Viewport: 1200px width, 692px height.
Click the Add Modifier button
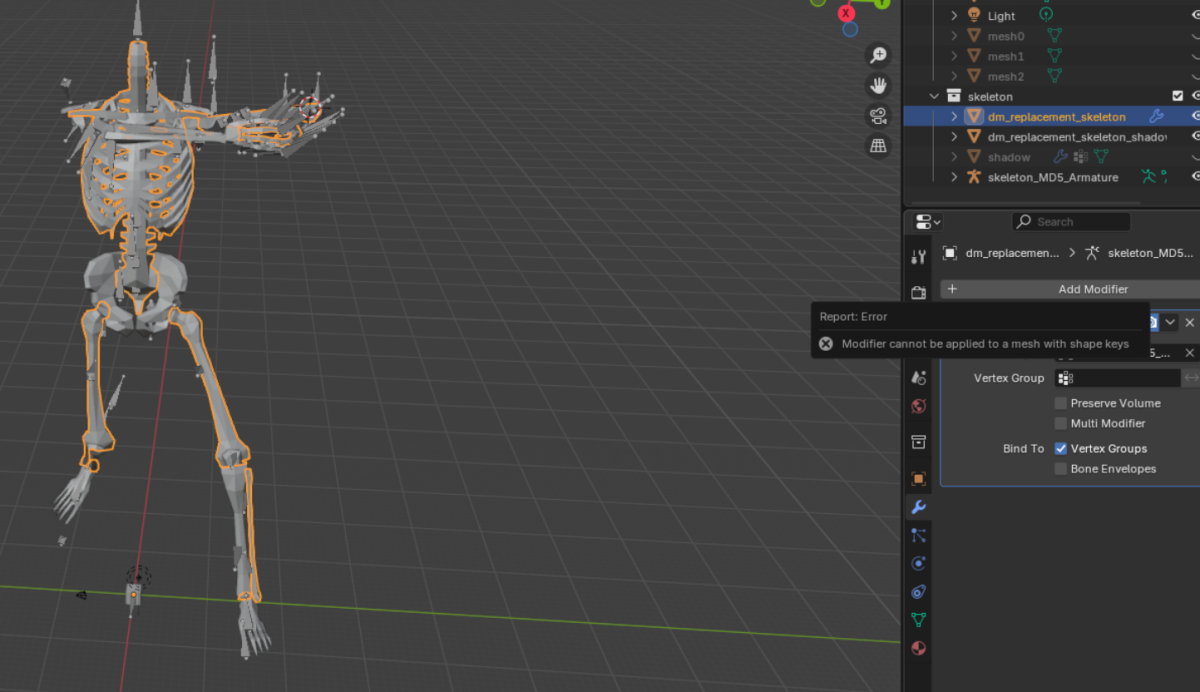click(x=1068, y=289)
